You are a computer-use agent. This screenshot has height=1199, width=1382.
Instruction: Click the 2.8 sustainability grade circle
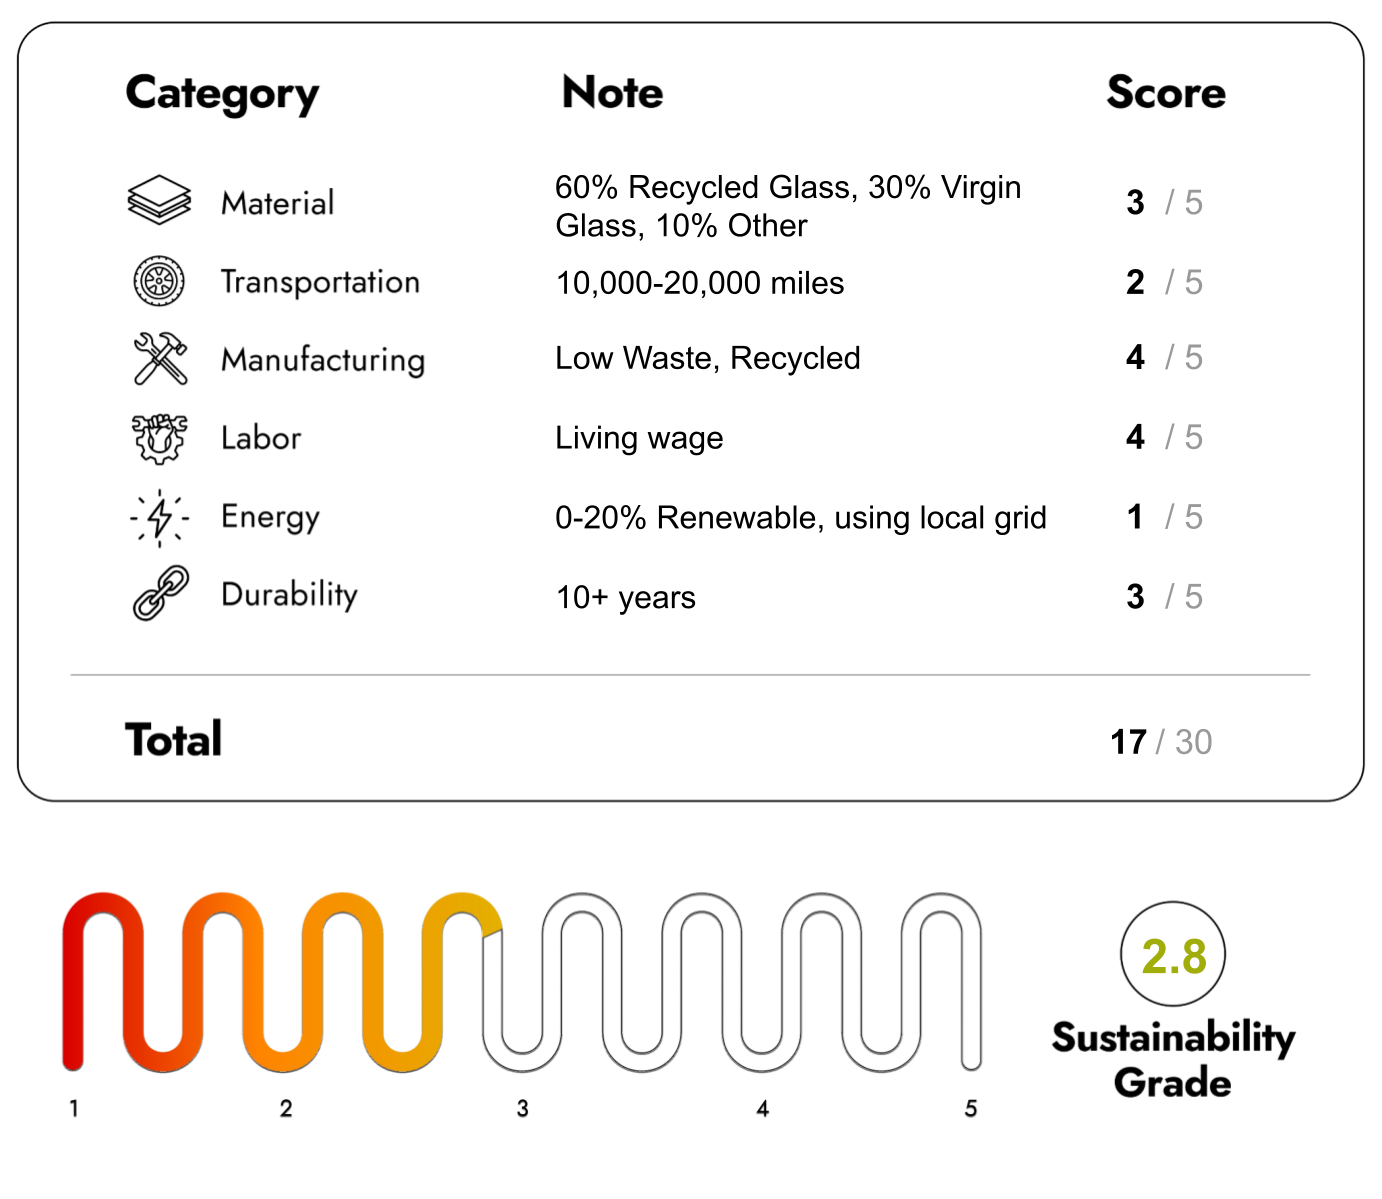point(1173,955)
